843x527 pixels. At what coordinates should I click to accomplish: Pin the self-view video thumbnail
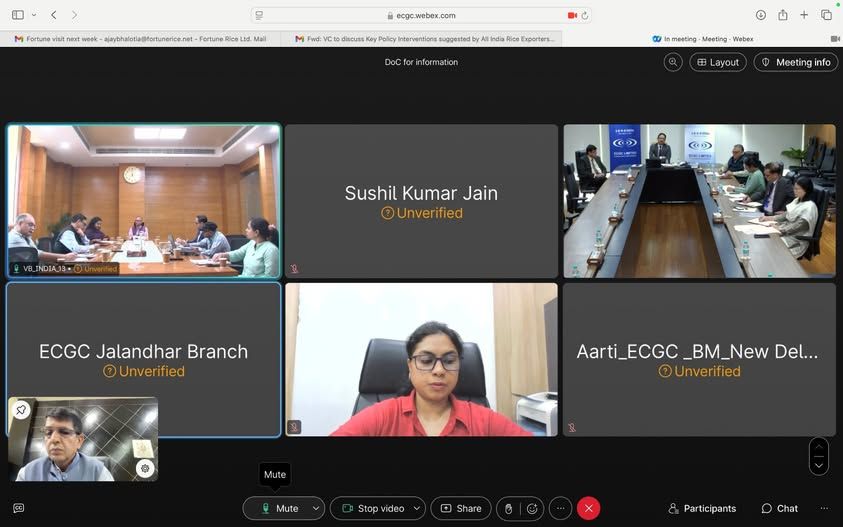(x=21, y=410)
